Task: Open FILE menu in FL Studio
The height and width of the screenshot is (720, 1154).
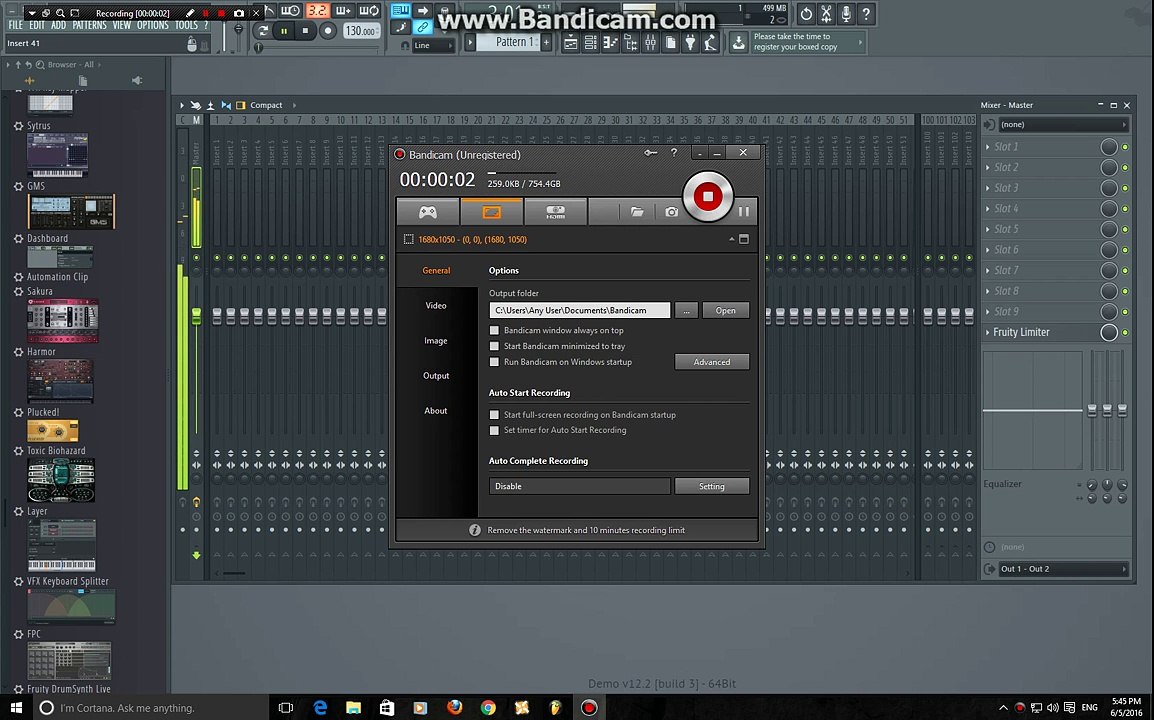Action: tap(15, 25)
